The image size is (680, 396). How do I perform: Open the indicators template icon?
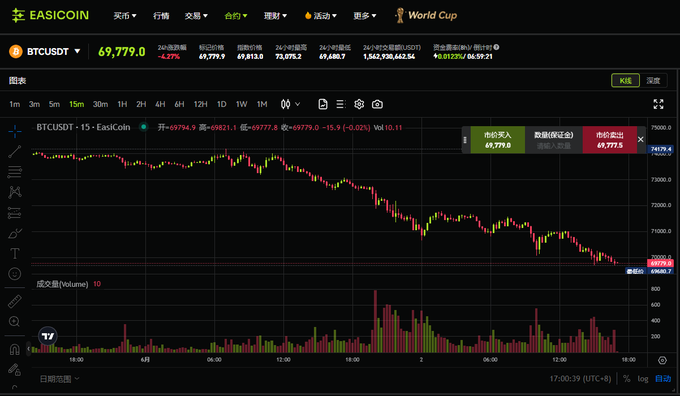323,104
